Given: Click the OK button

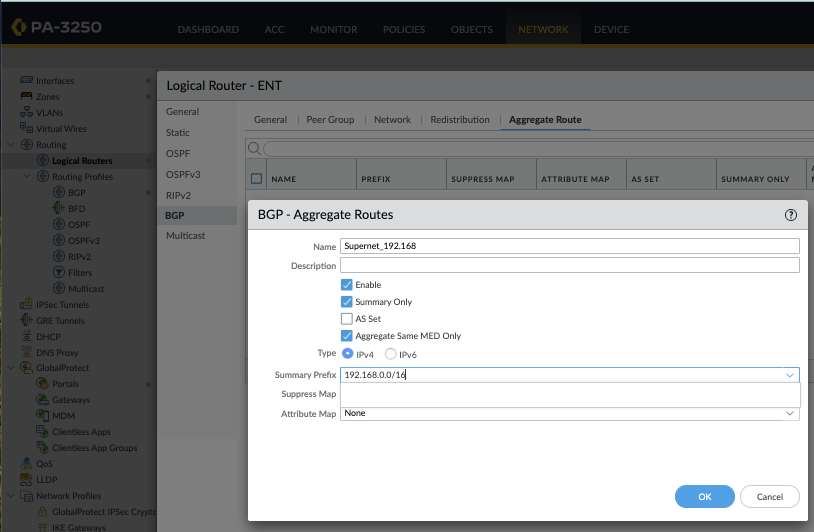Looking at the screenshot, I should (704, 497).
